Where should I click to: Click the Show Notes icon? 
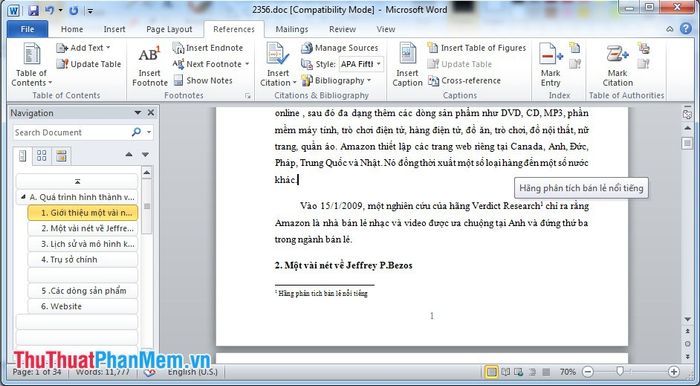(x=178, y=80)
